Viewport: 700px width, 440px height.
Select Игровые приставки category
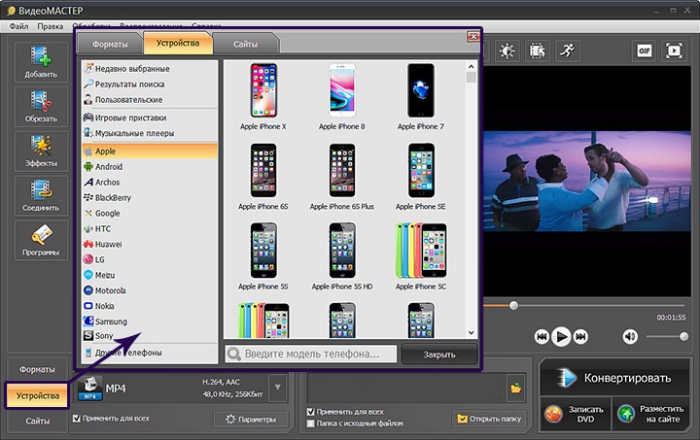tap(150, 118)
